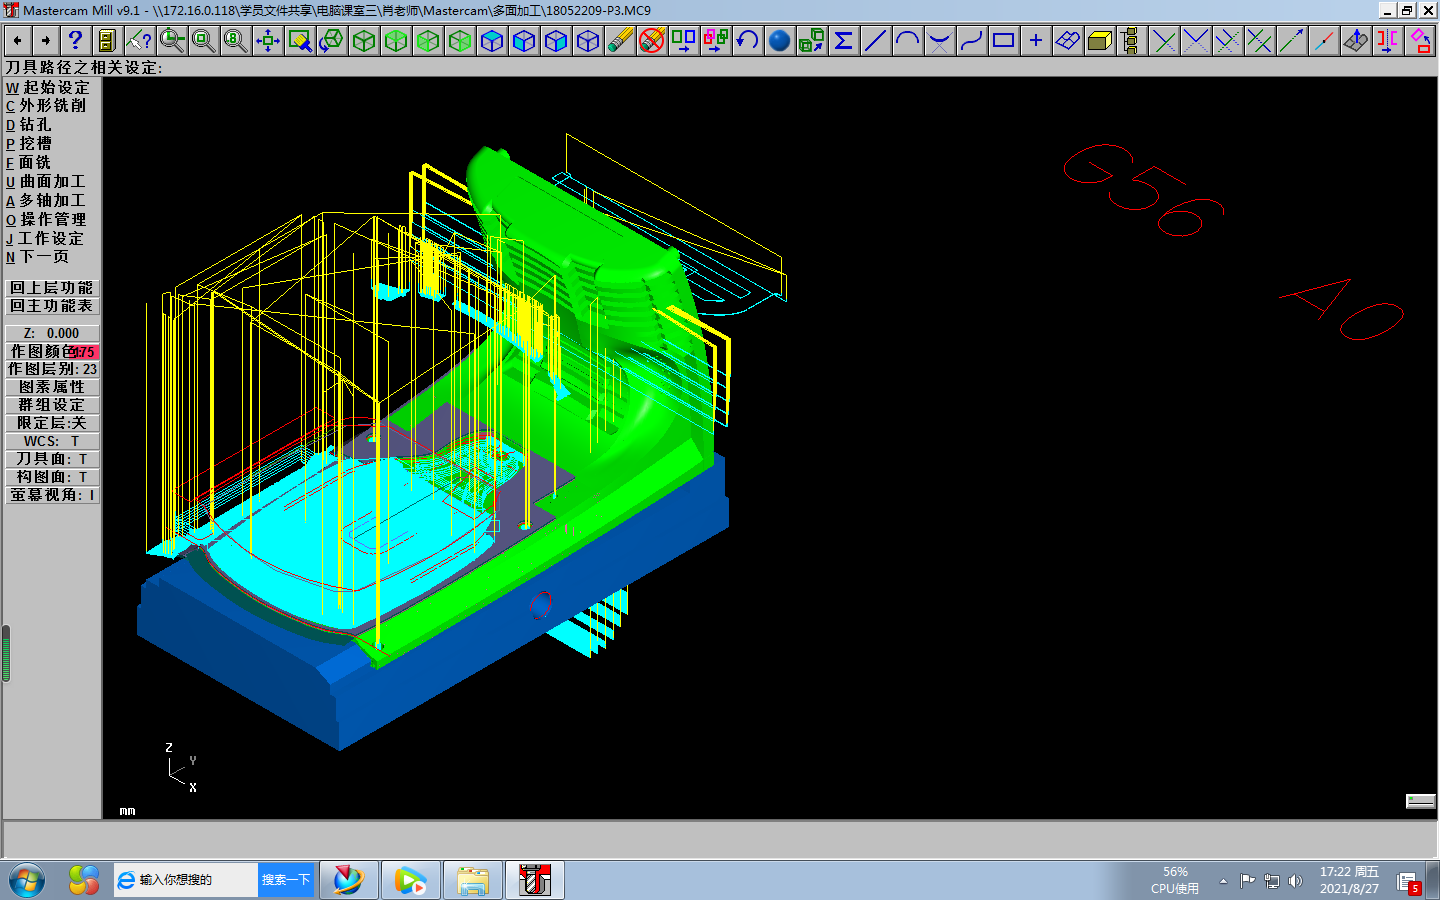Screen dimensions: 1440x900
Task: Open 构图面: T construction plane options
Action: (x=52, y=477)
